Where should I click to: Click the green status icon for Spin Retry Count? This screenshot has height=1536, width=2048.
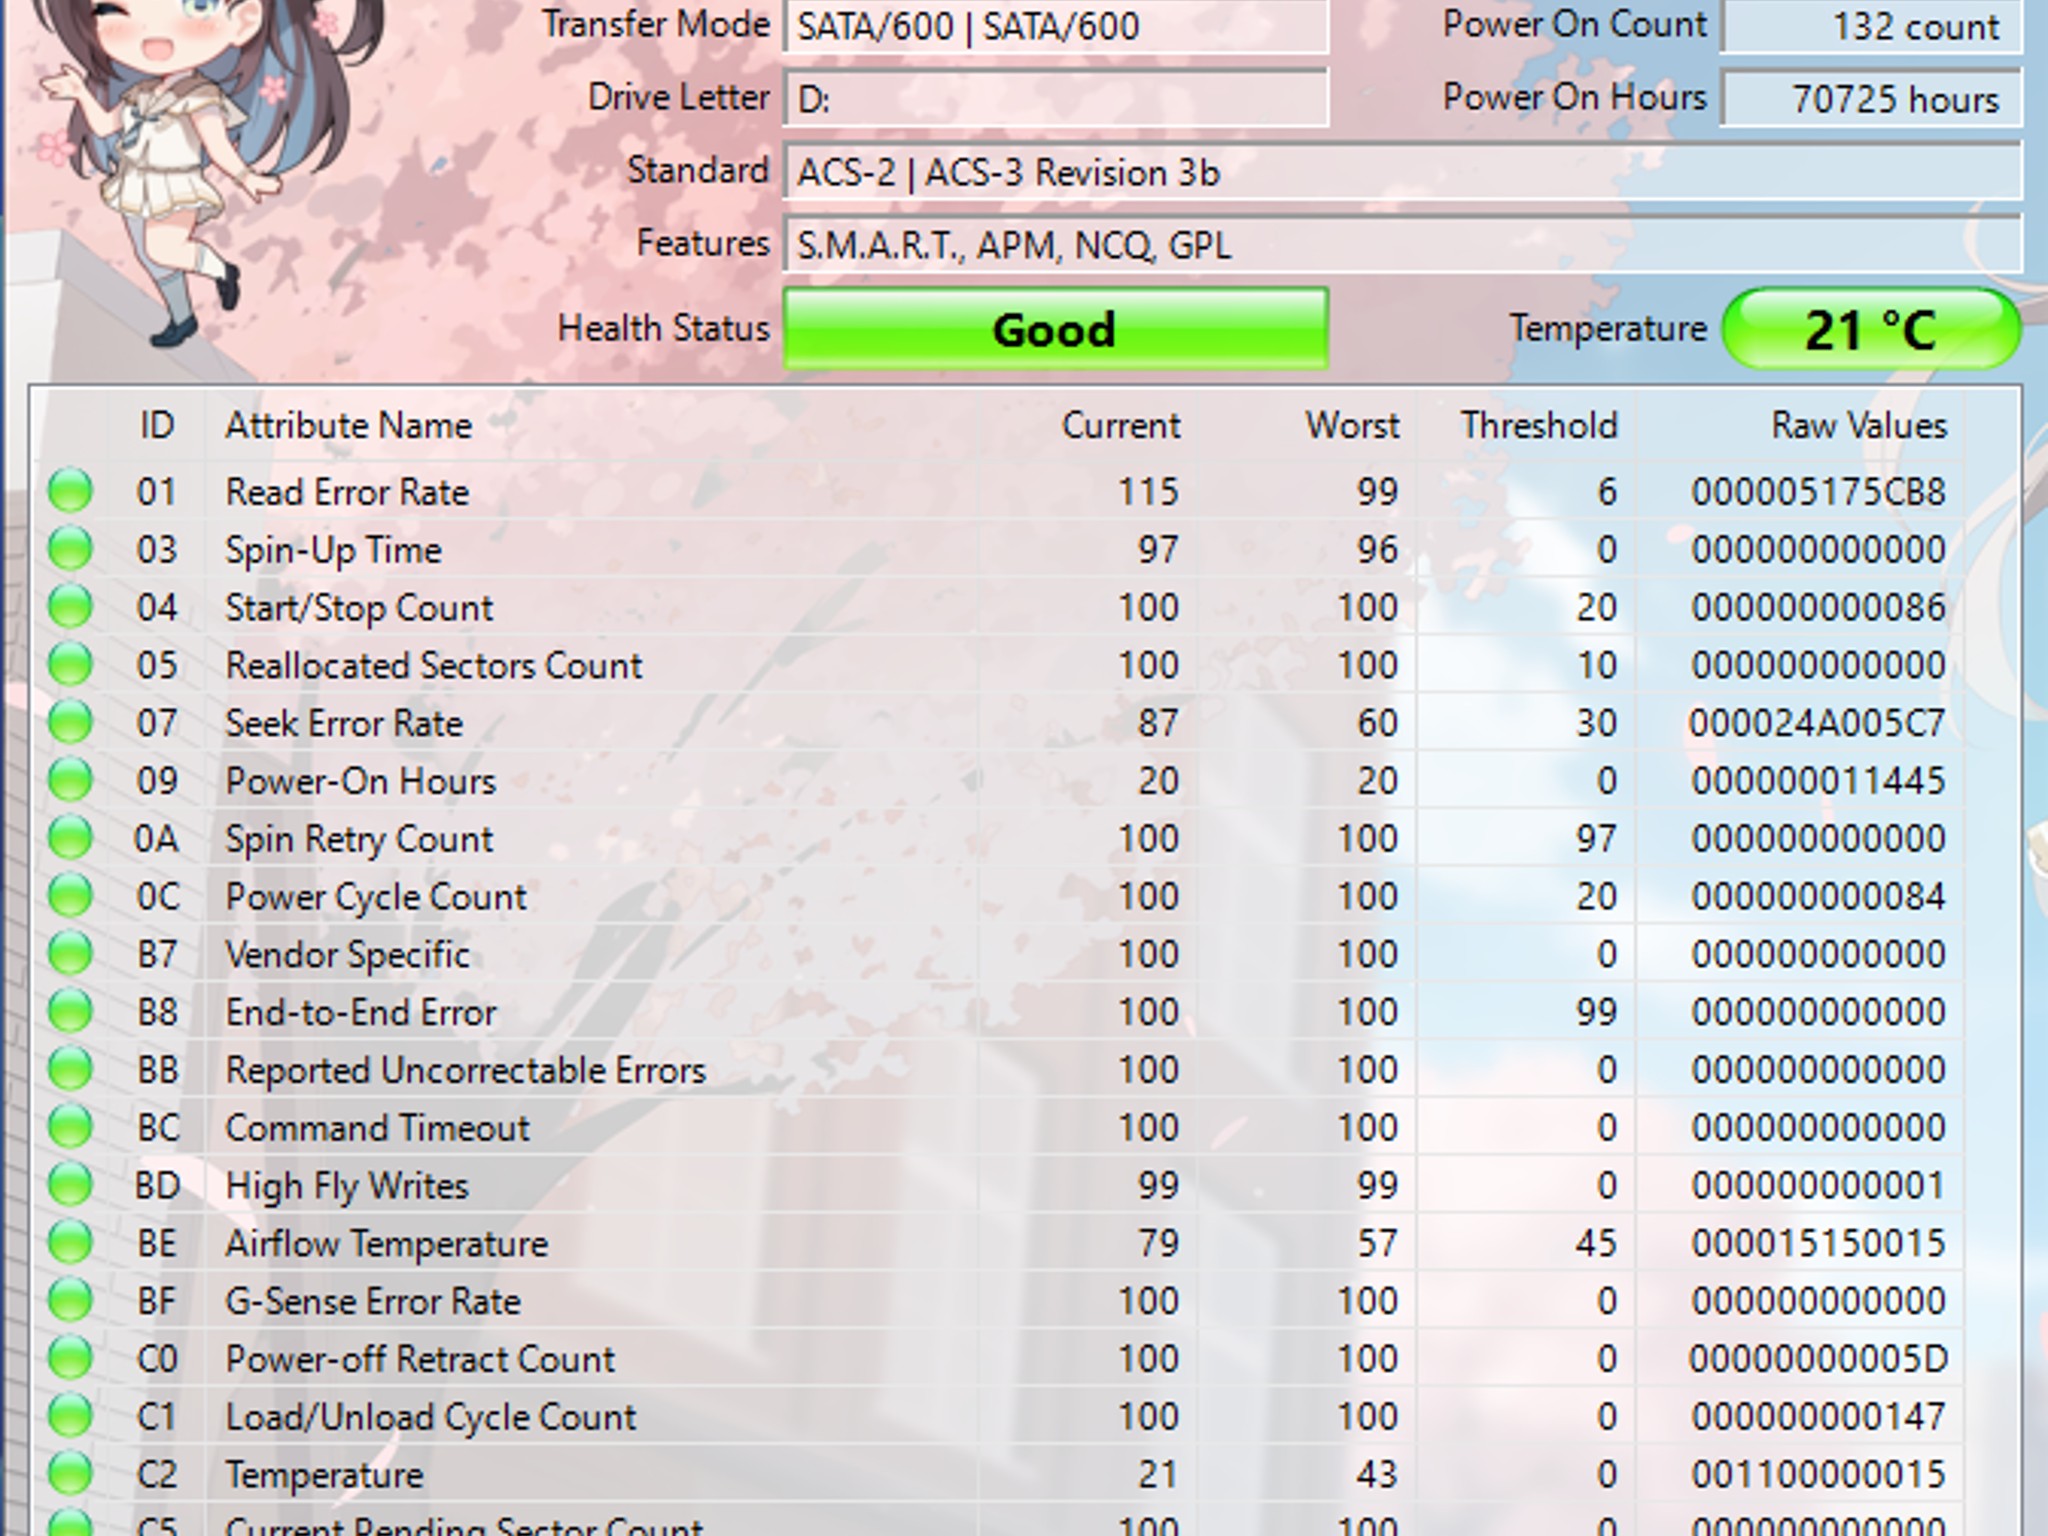pyautogui.click(x=71, y=838)
